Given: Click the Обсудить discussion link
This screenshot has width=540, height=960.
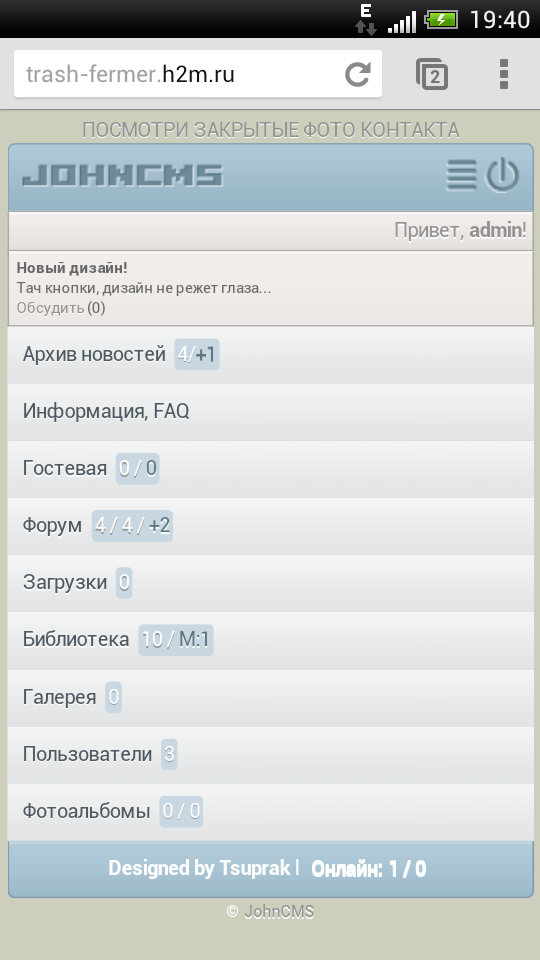Looking at the screenshot, I should pyautogui.click(x=50, y=307).
